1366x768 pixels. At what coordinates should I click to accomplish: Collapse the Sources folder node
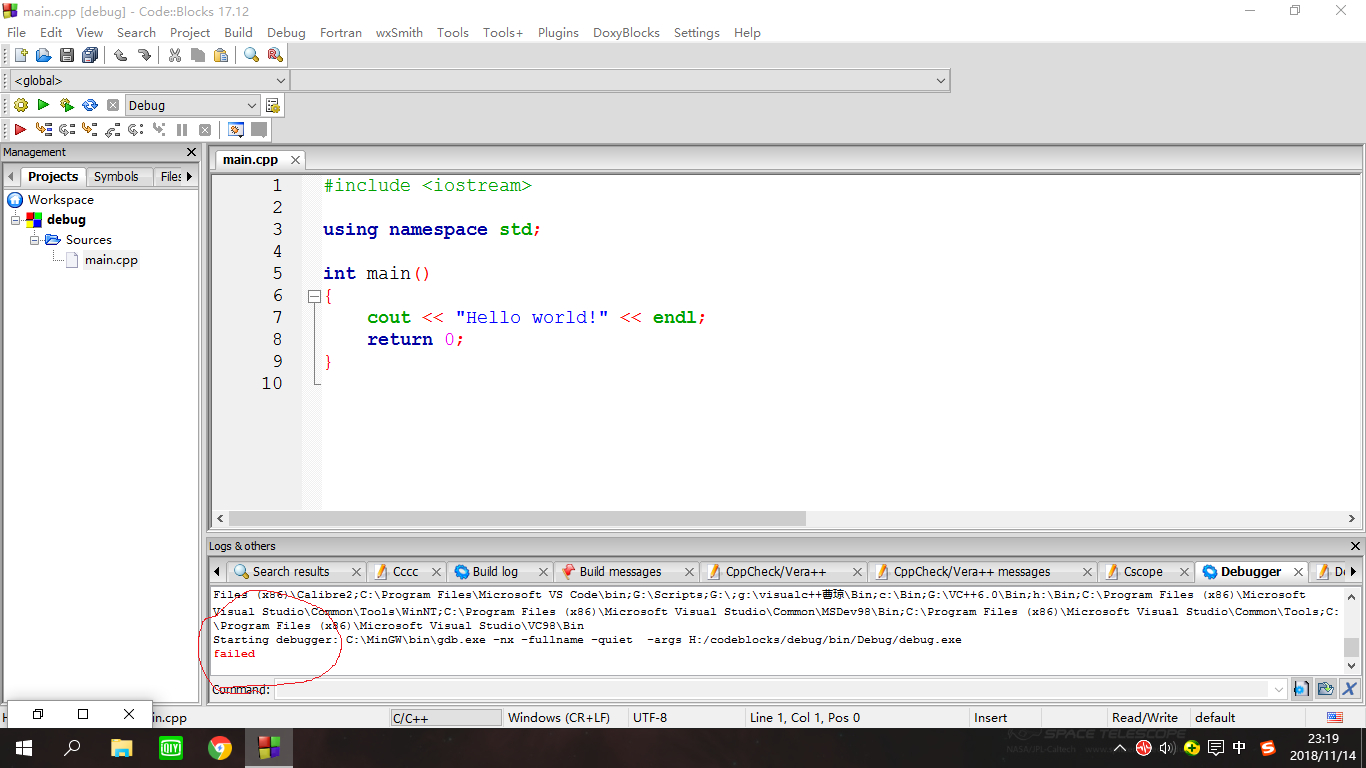34,240
